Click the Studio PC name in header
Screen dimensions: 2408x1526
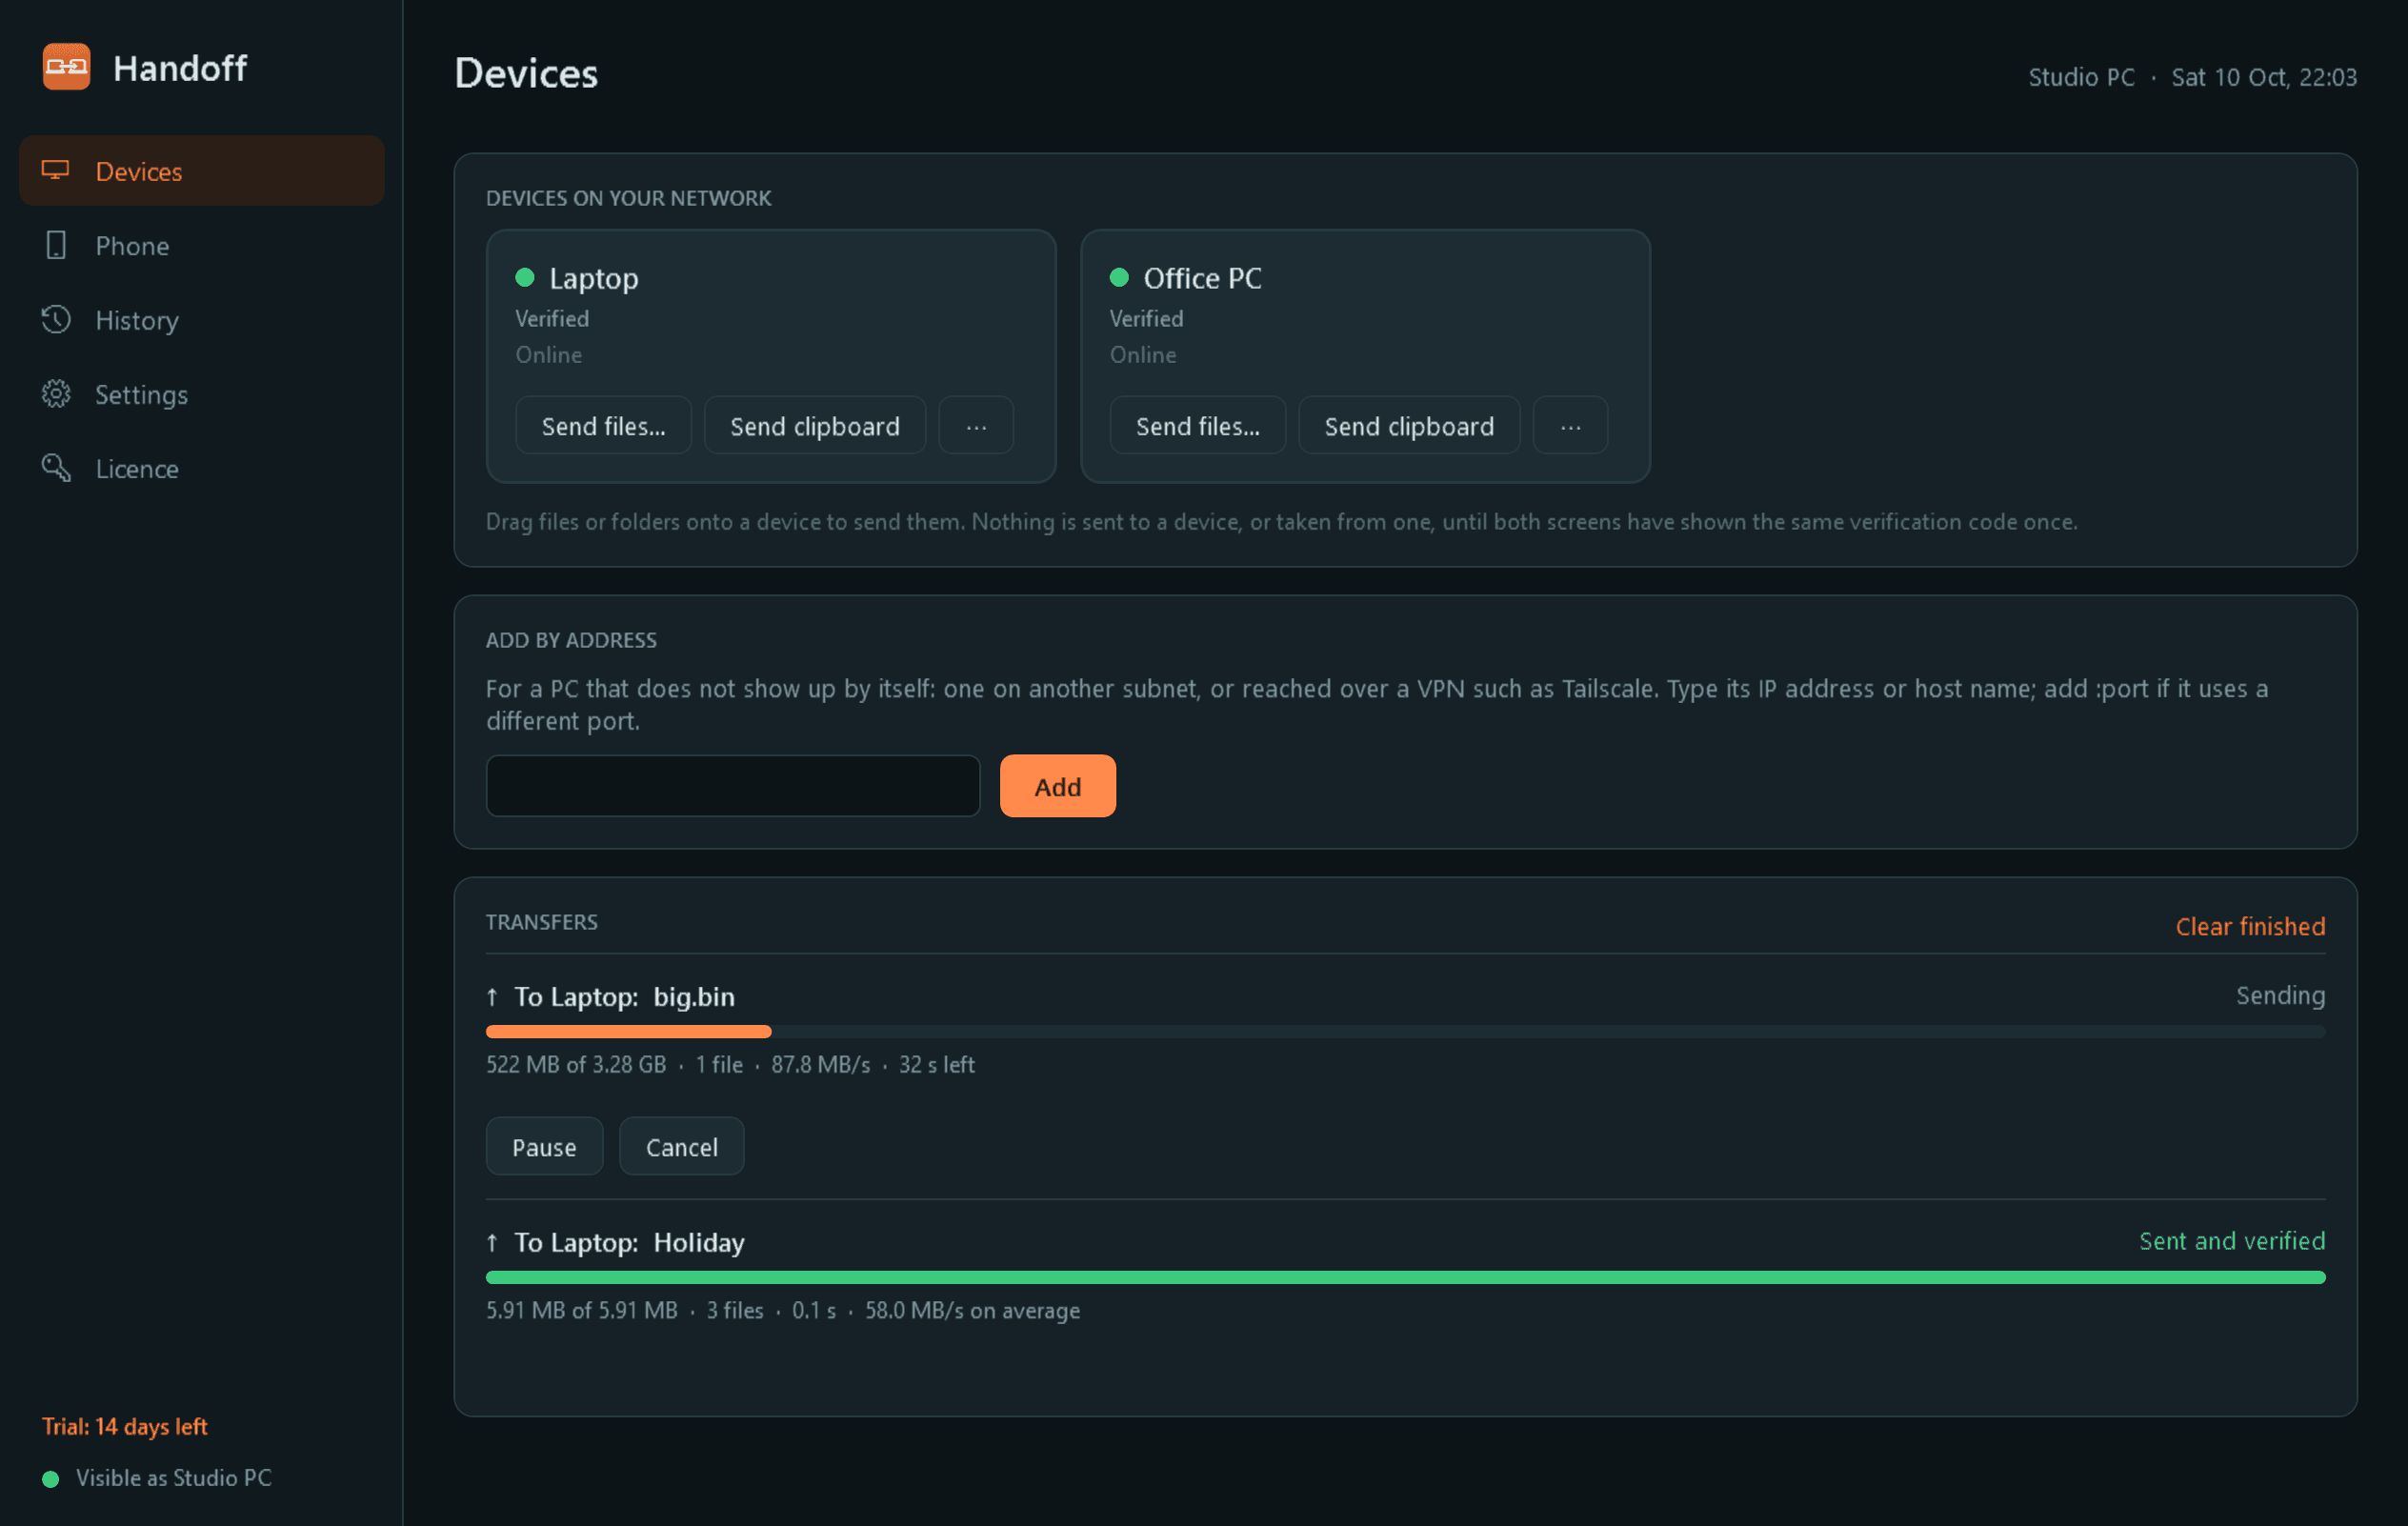tap(2081, 77)
